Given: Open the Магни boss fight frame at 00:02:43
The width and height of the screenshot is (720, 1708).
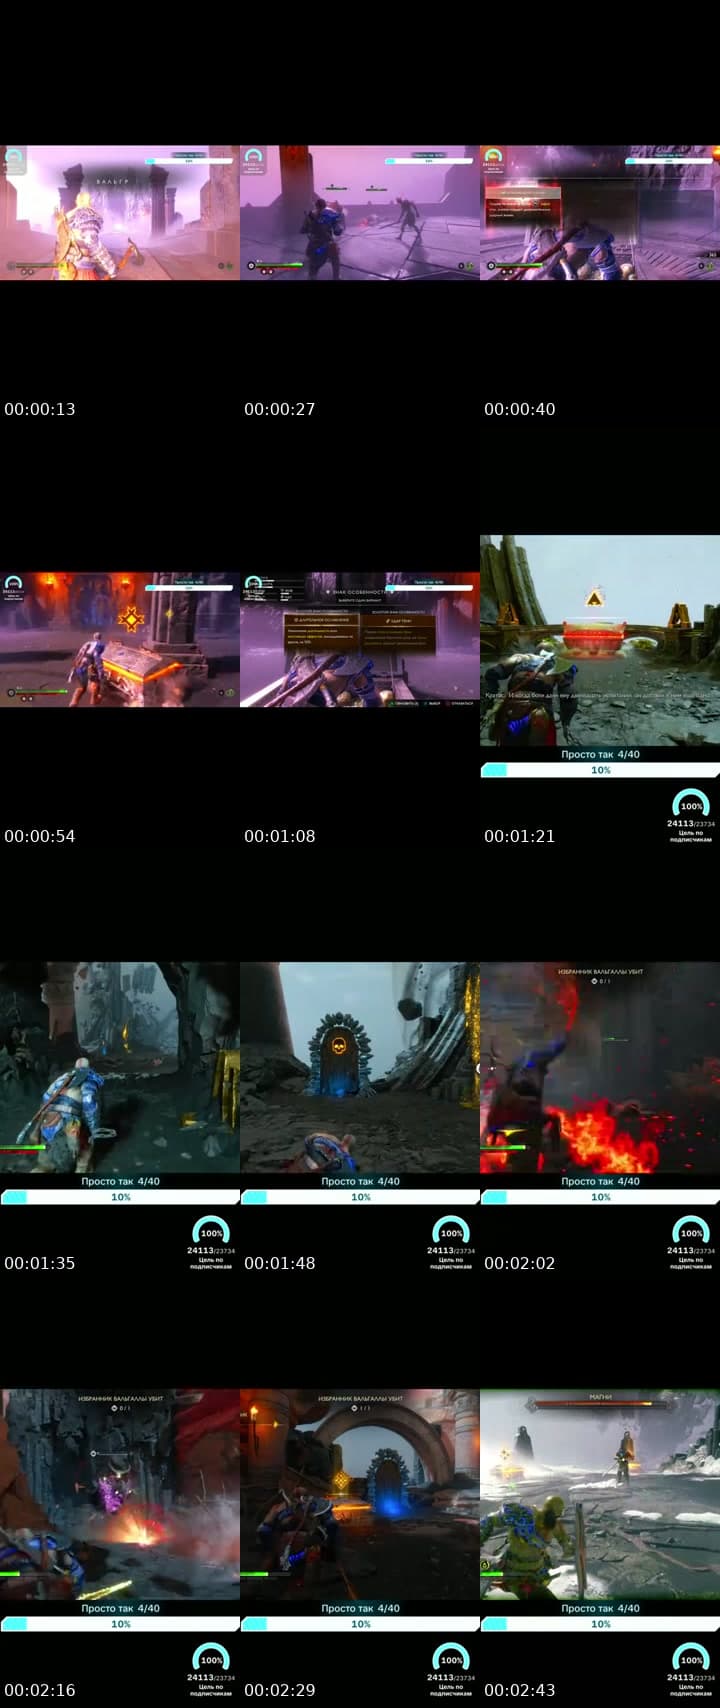Looking at the screenshot, I should tap(600, 1494).
